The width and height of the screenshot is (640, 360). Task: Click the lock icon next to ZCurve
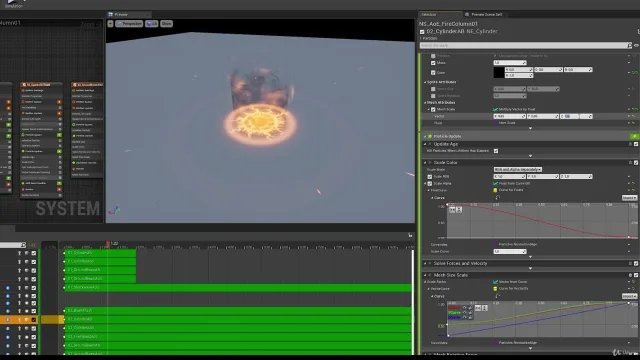tap(470, 317)
